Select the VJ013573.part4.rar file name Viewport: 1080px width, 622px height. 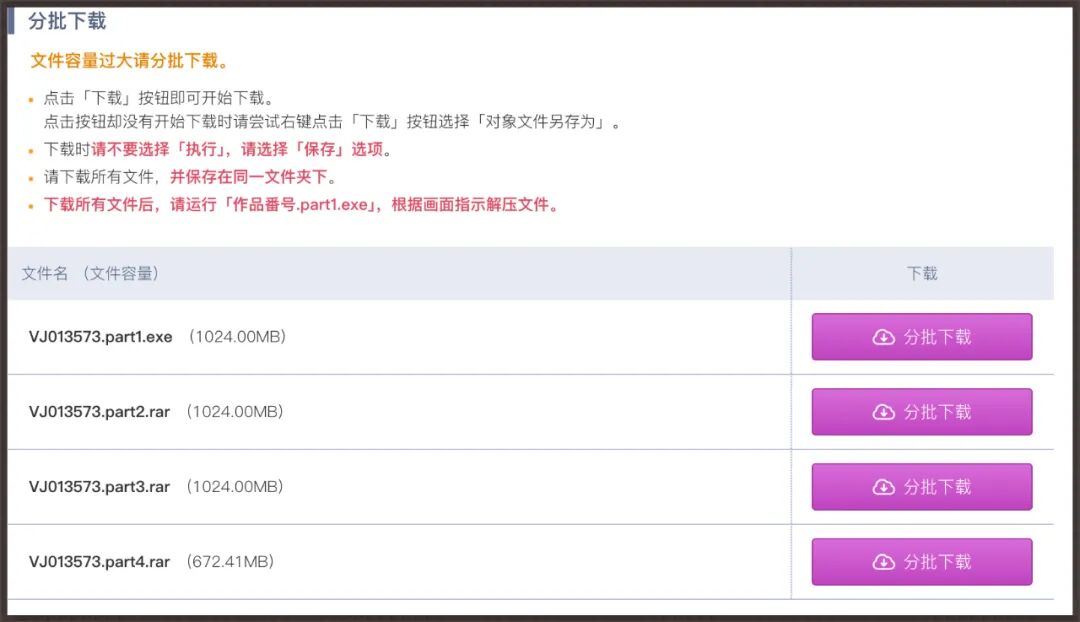[x=99, y=562]
